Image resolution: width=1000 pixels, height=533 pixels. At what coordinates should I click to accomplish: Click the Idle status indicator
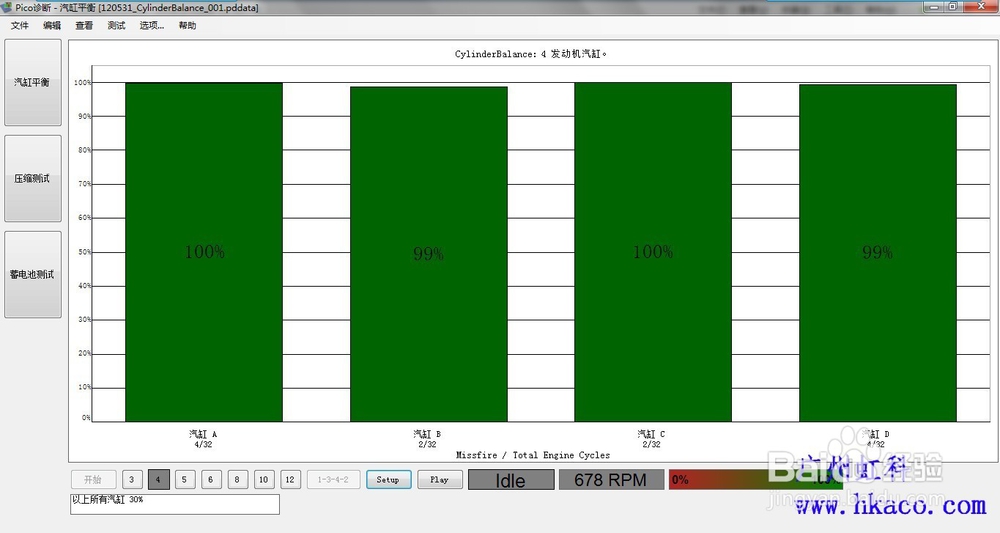coord(511,480)
